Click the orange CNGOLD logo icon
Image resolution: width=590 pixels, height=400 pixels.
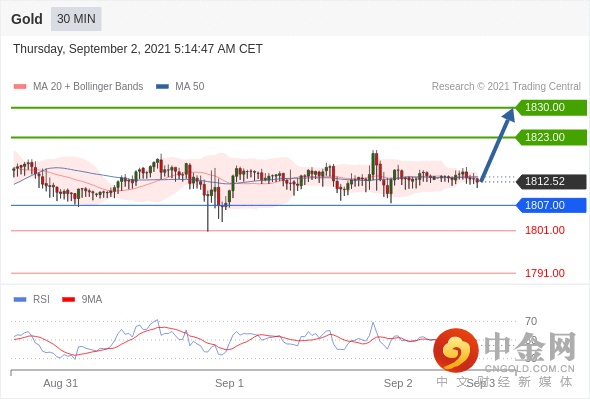pyautogui.click(x=456, y=350)
